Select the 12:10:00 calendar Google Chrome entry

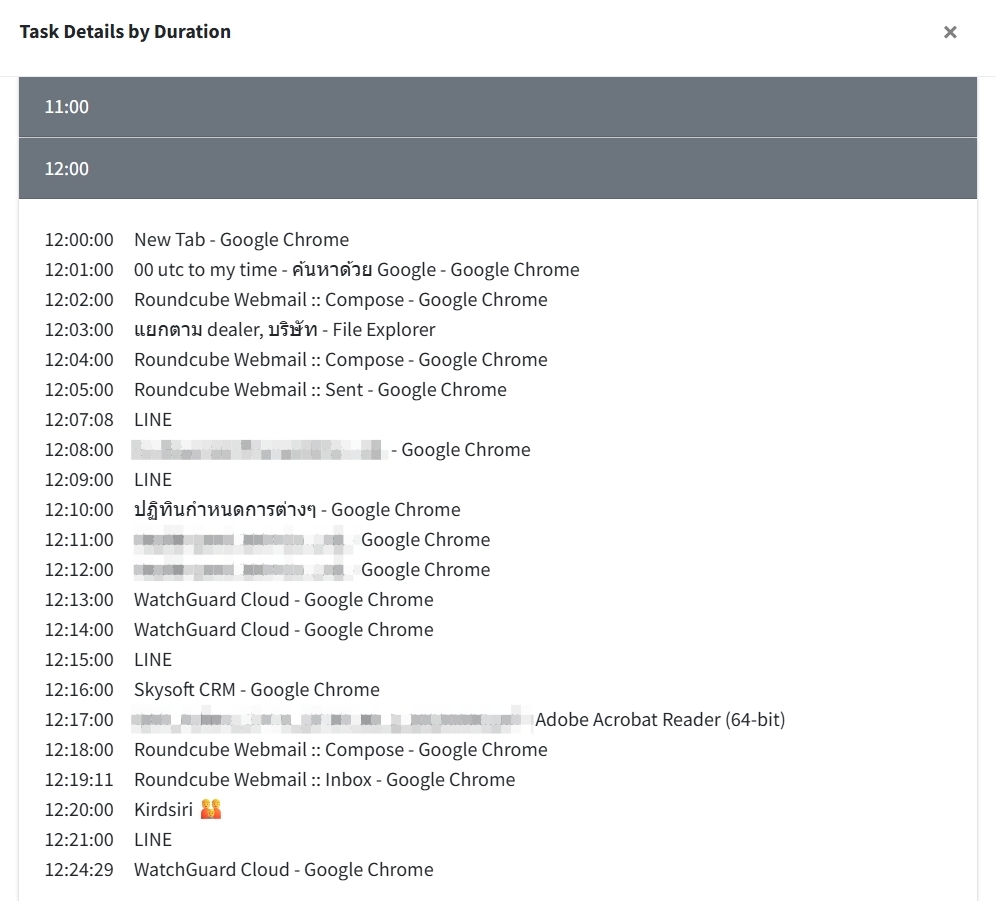[252, 510]
